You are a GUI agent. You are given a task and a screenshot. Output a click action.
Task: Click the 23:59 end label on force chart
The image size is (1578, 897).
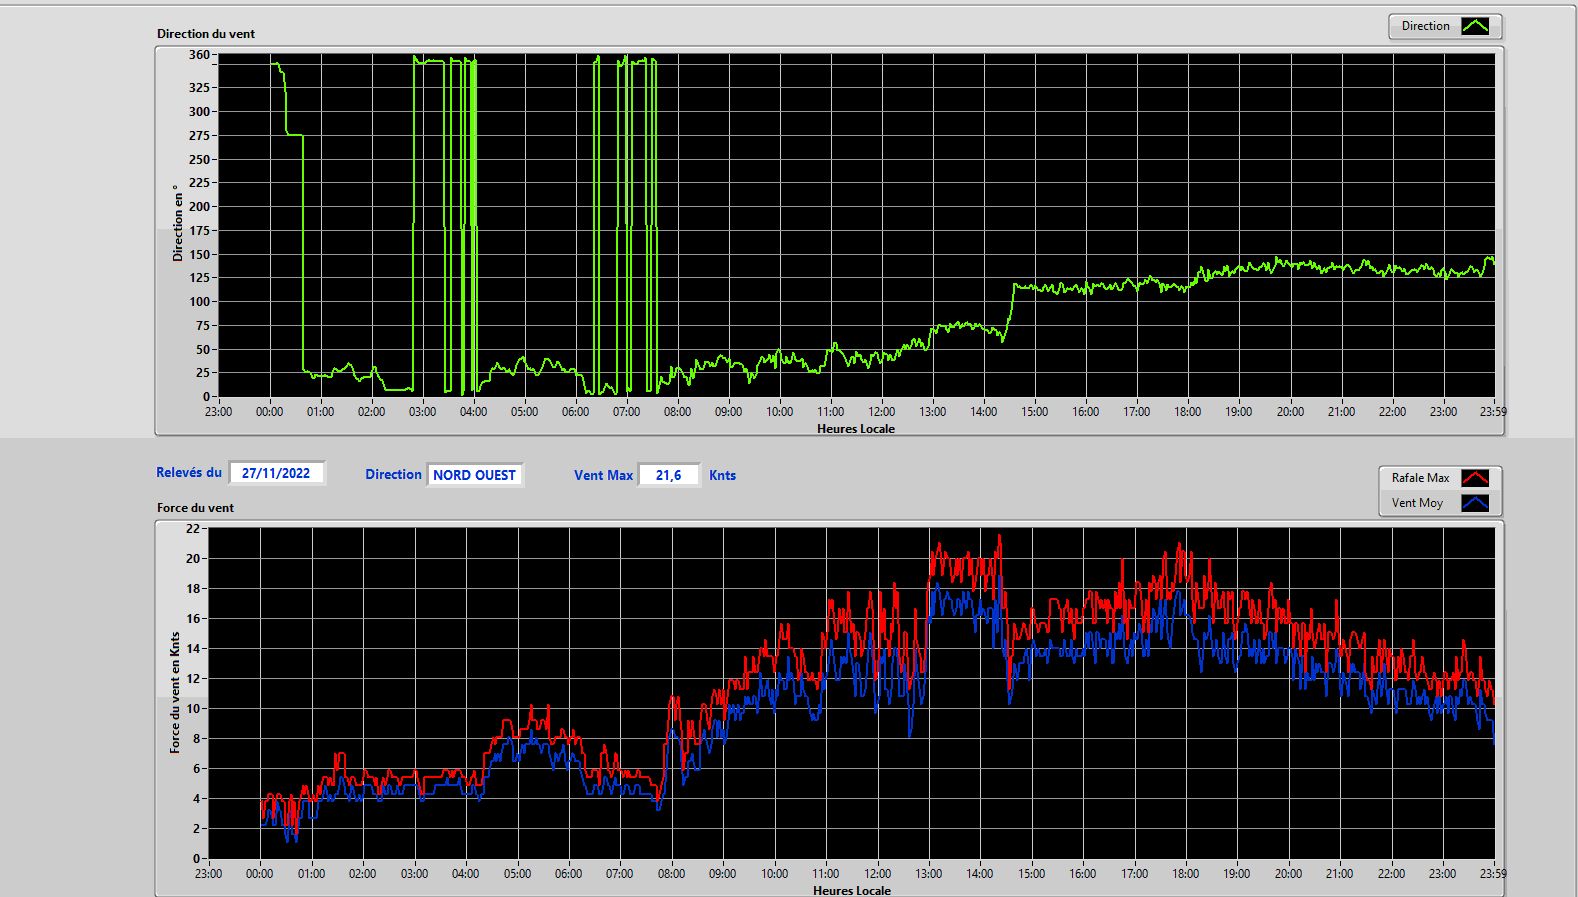point(1493,873)
